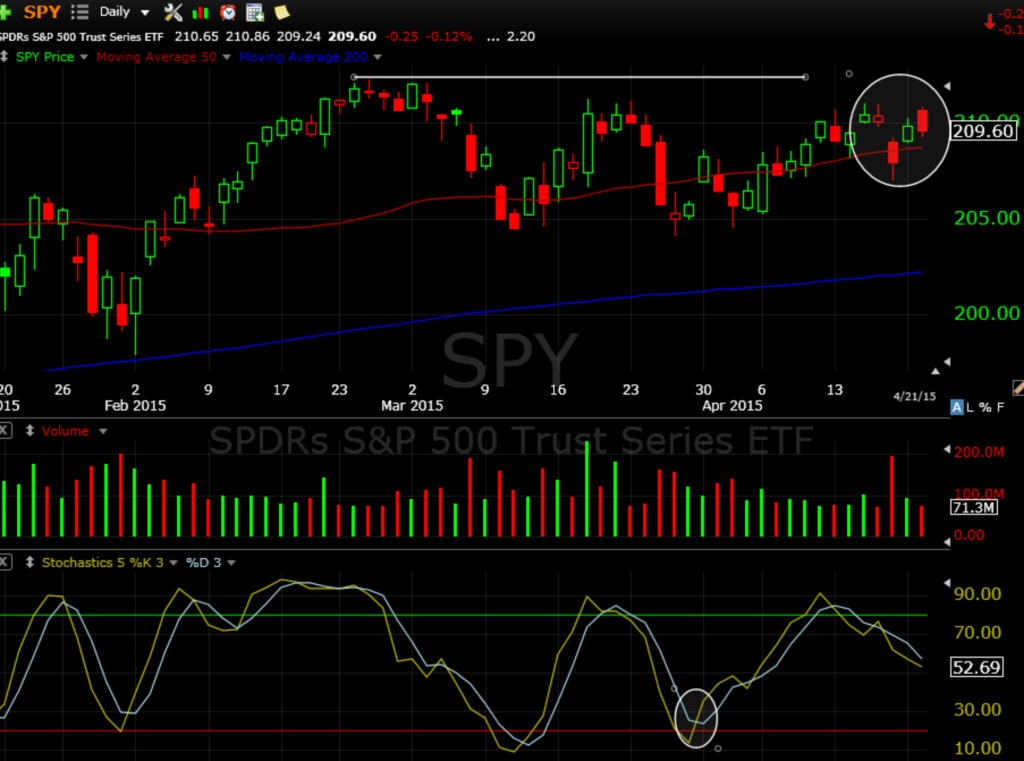The width and height of the screenshot is (1024, 761).
Task: Click the triangle next to 200.0M volume scale
Action: click(947, 449)
